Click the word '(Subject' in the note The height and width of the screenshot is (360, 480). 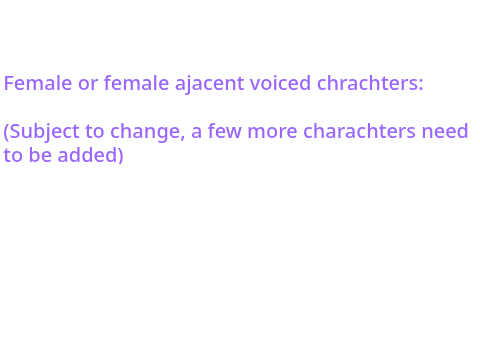click(x=42, y=132)
